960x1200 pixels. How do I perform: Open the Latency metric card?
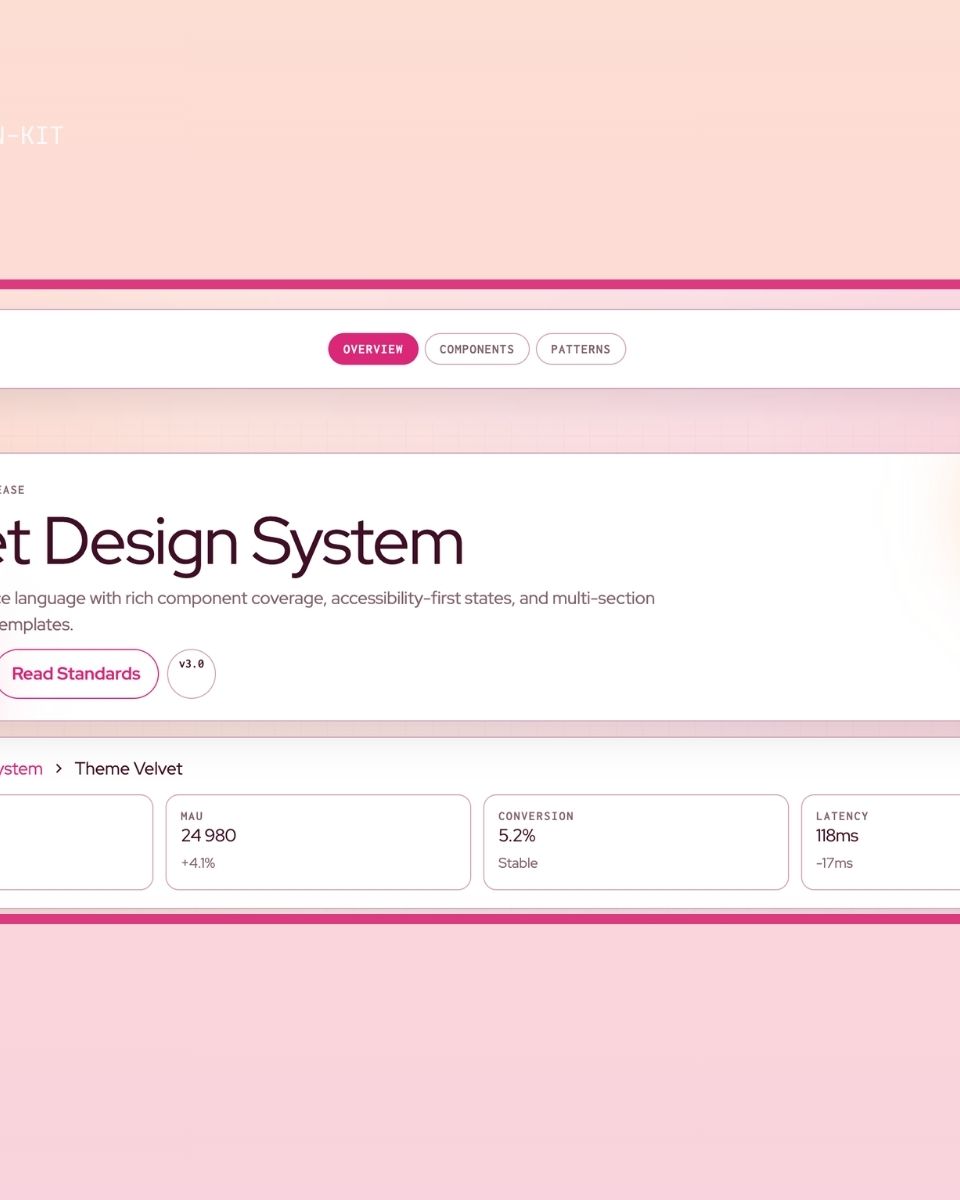click(x=881, y=842)
